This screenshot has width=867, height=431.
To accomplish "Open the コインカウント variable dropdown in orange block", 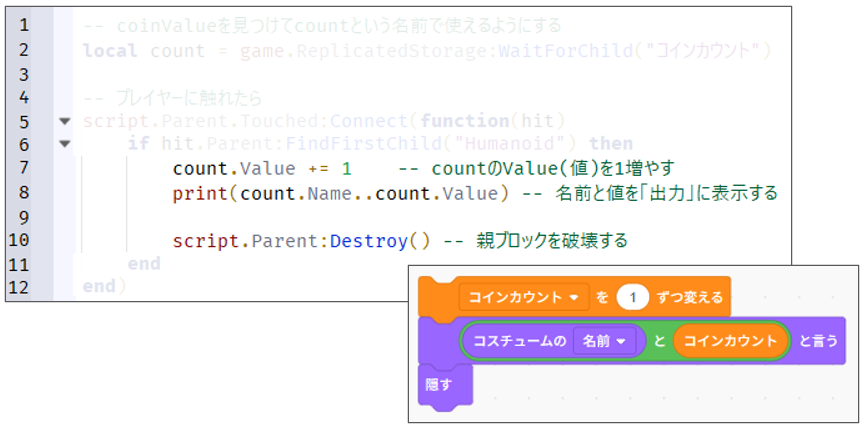I will coord(524,297).
